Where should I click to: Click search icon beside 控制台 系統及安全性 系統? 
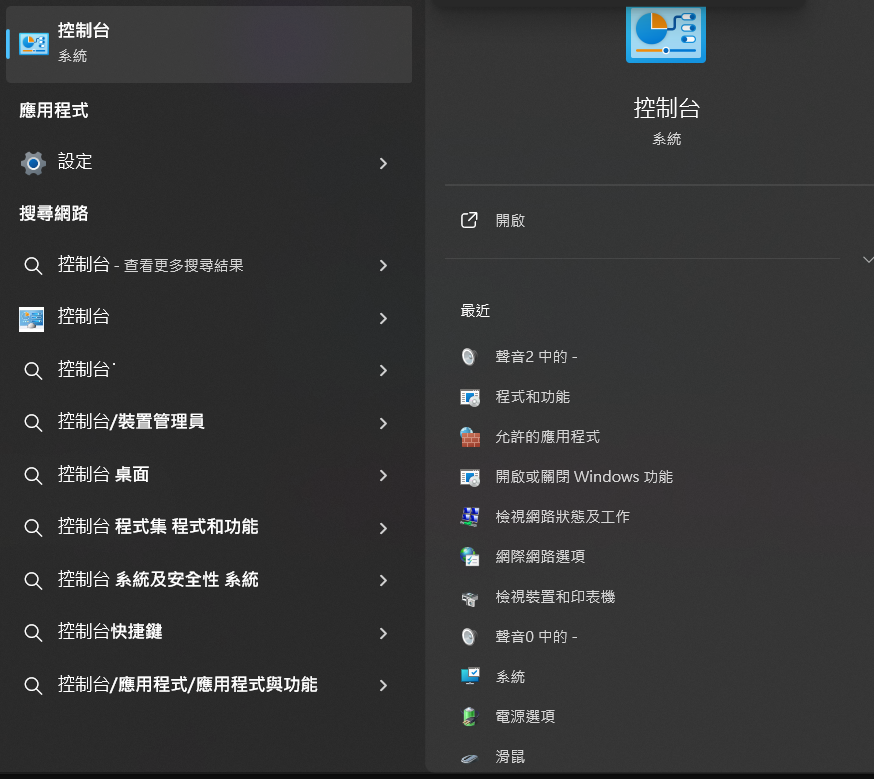[x=33, y=580]
